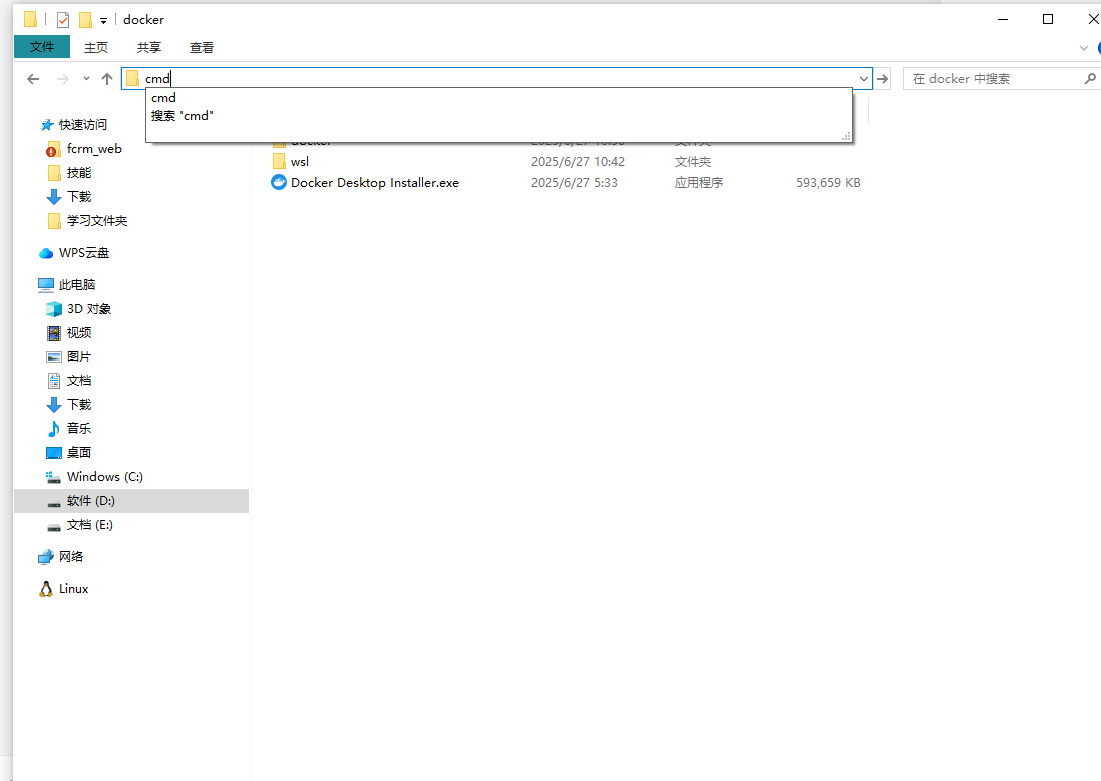
Task: Go forward with the right arrow button
Action: pos(62,79)
